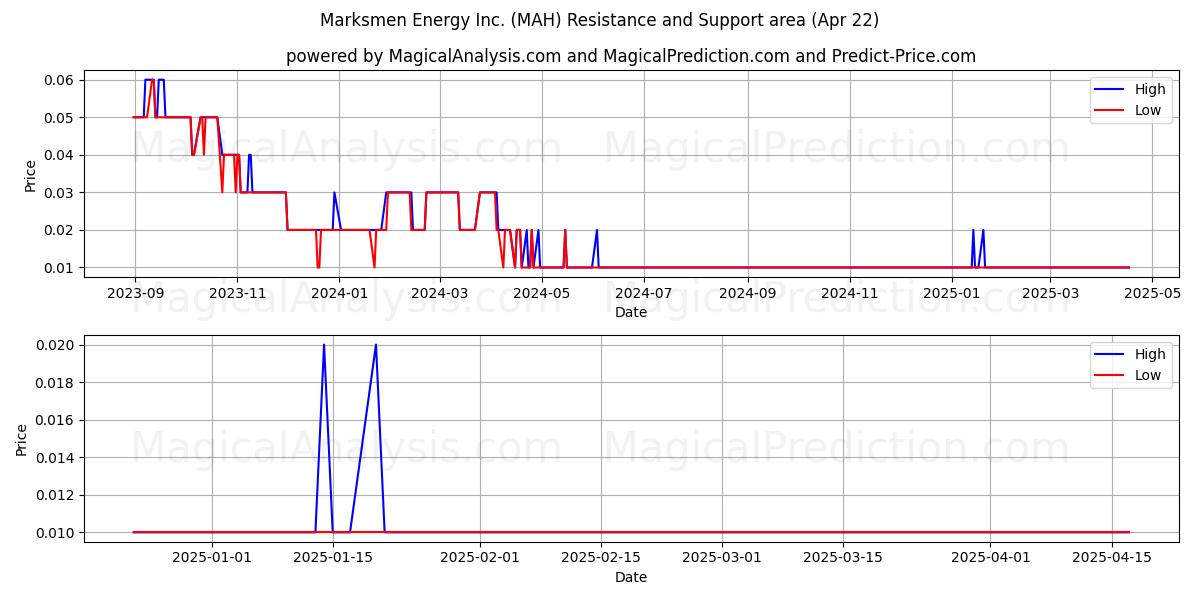
Task: Select the 2025-01 tick on the upper chart
Action: (x=951, y=294)
